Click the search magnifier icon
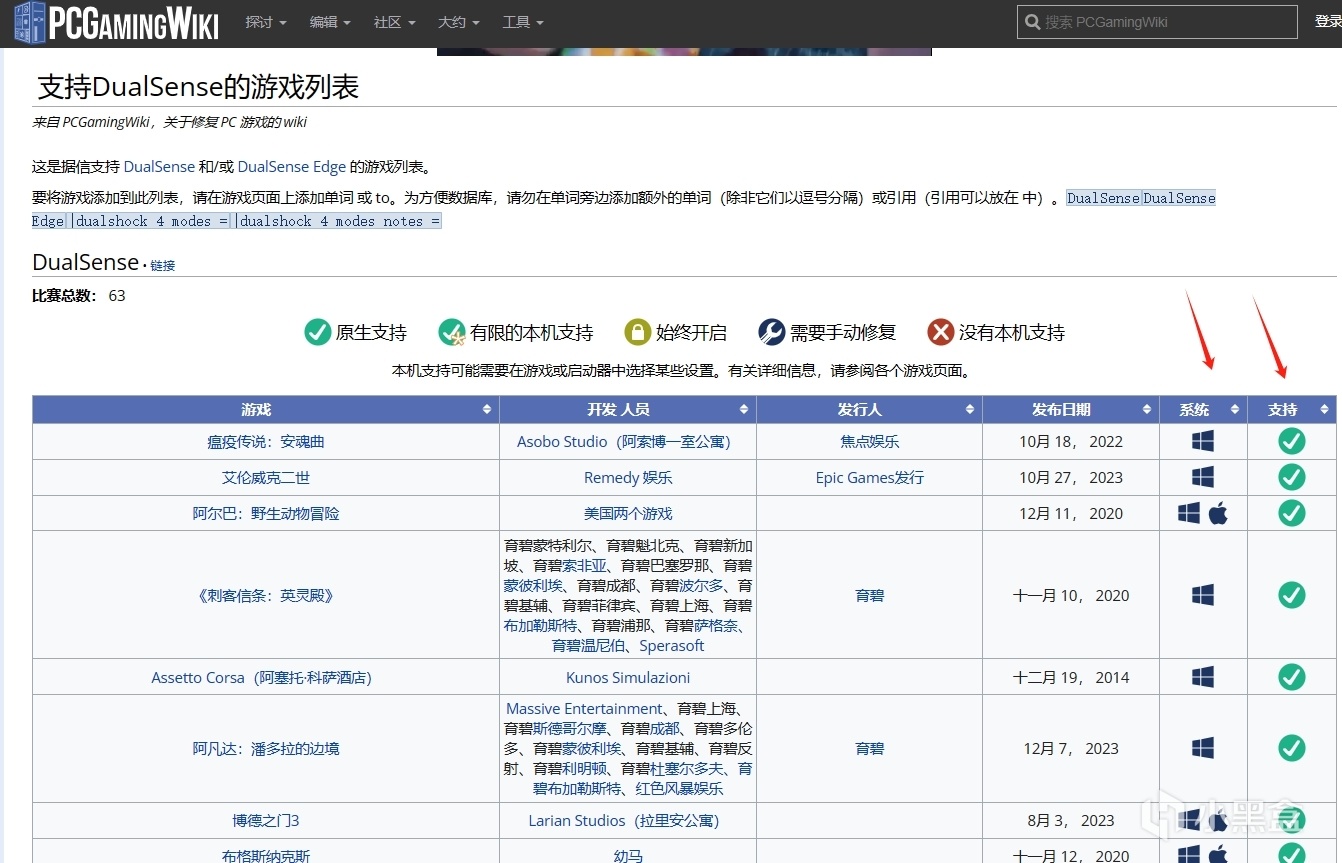Image resolution: width=1342 pixels, height=863 pixels. pyautogui.click(x=1032, y=22)
